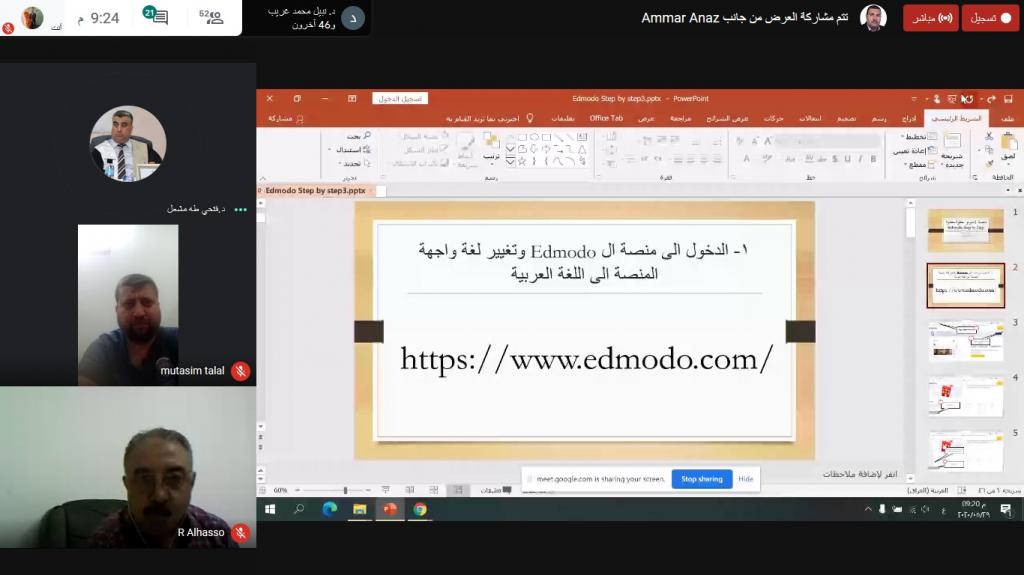Click the live streaming indicator button
The image size is (1024, 575).
(931, 18)
